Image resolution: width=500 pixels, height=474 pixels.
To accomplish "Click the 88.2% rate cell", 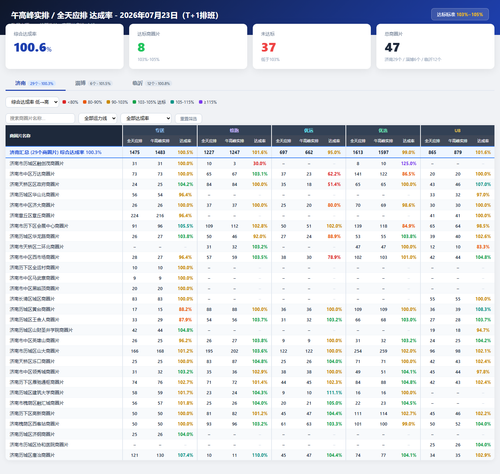I will coord(185,309).
